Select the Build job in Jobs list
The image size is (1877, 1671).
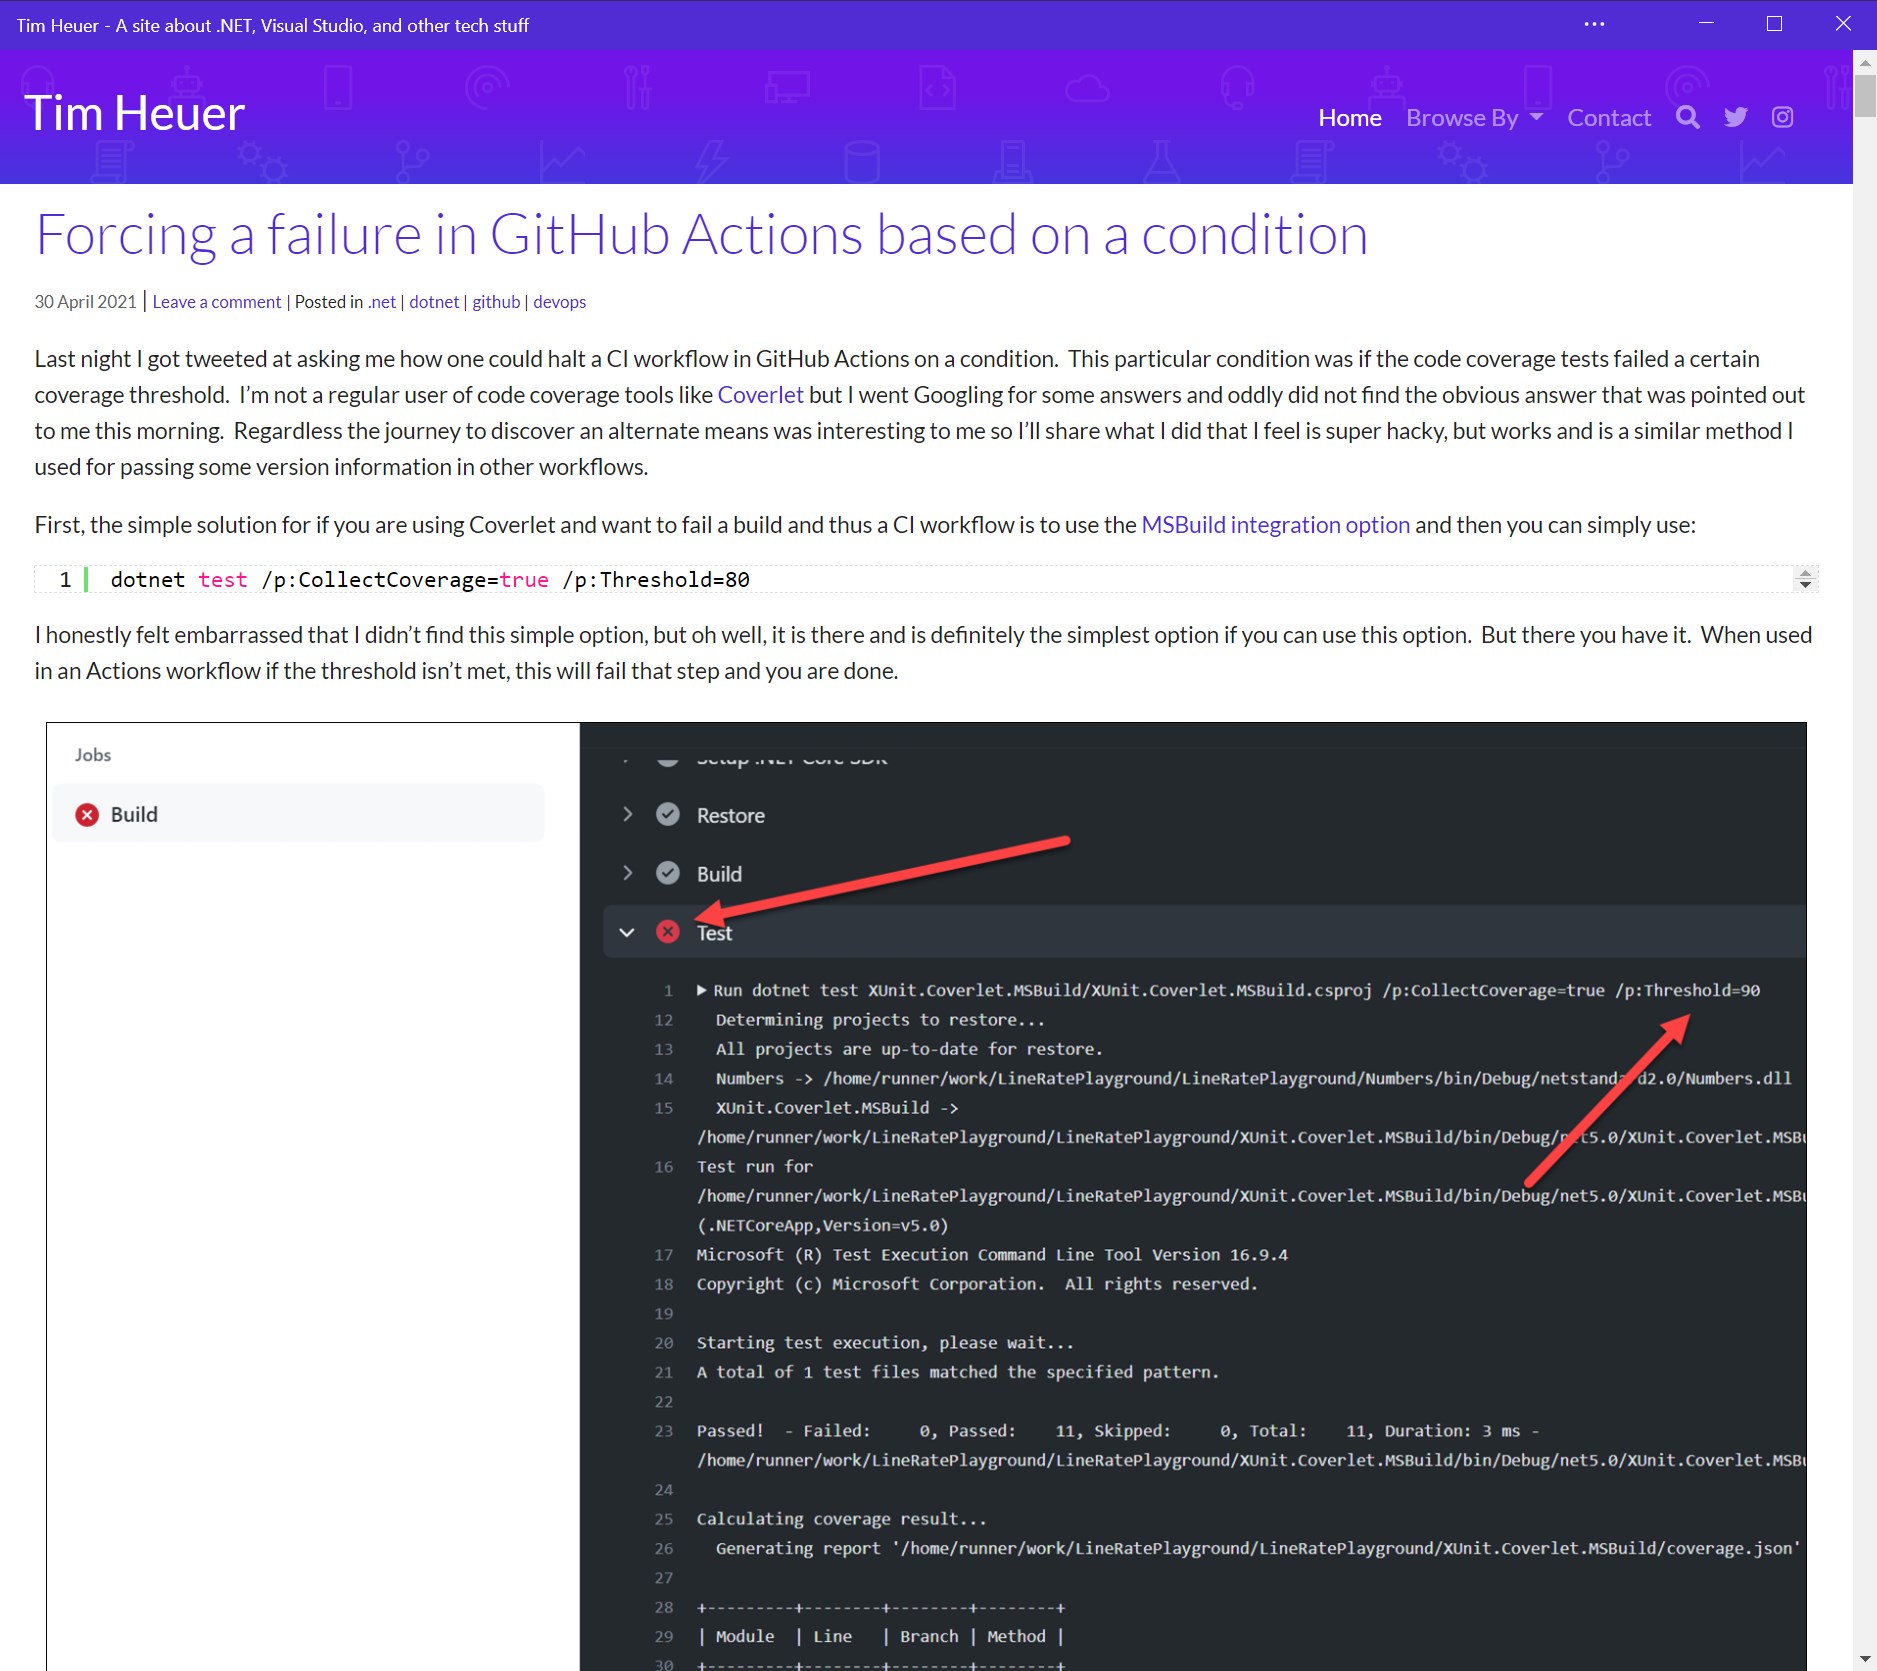(x=298, y=815)
